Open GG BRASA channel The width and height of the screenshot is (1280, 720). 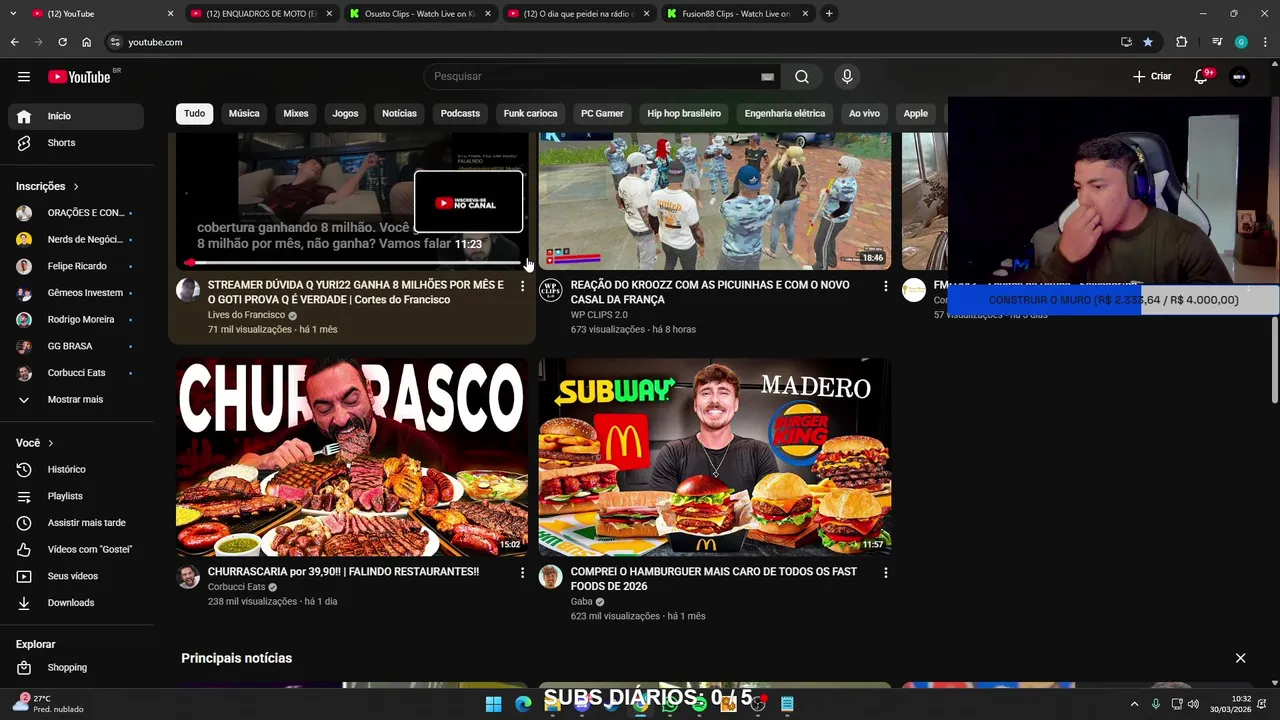click(x=76, y=346)
